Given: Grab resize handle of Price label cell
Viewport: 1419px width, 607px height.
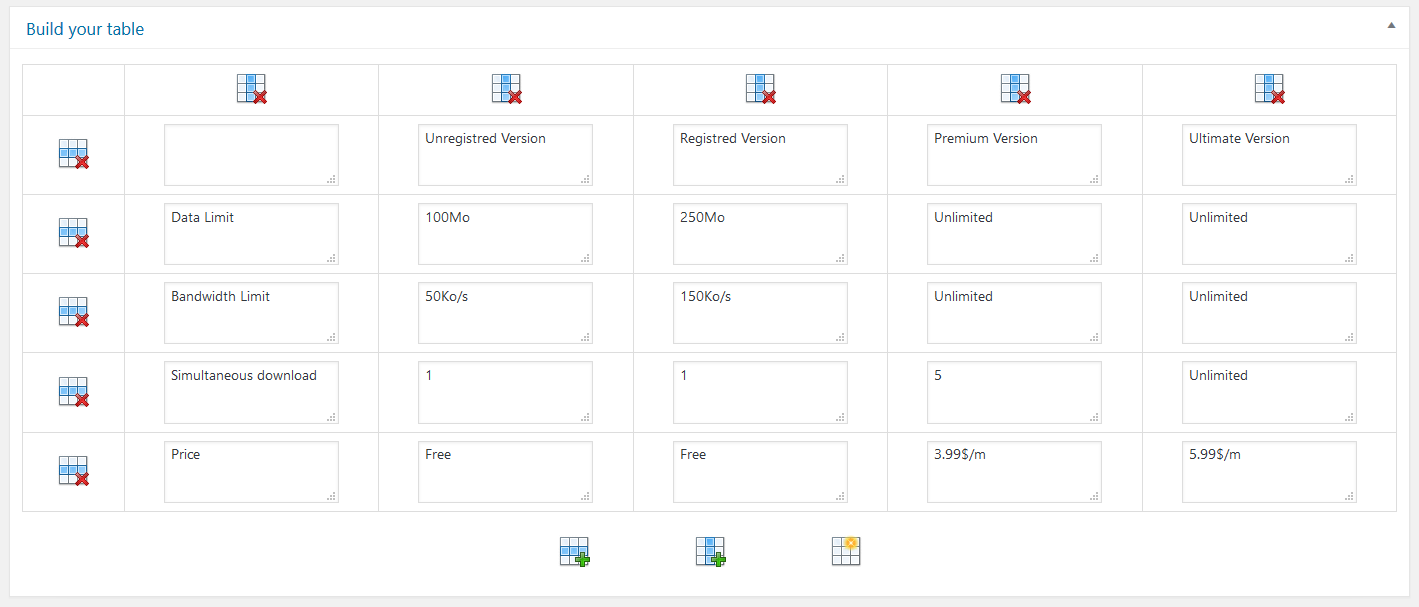Looking at the screenshot, I should point(332,496).
